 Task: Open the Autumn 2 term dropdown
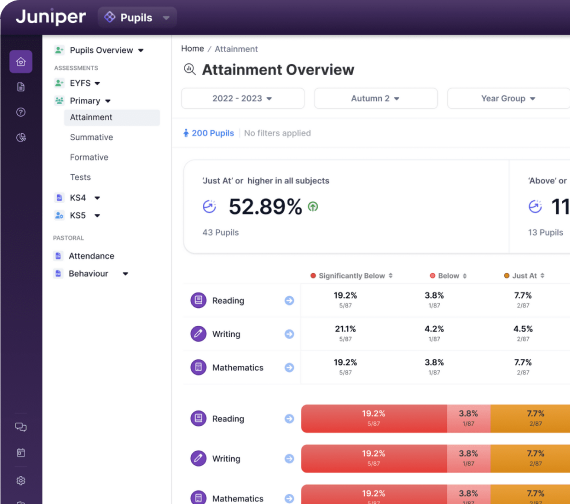(376, 98)
